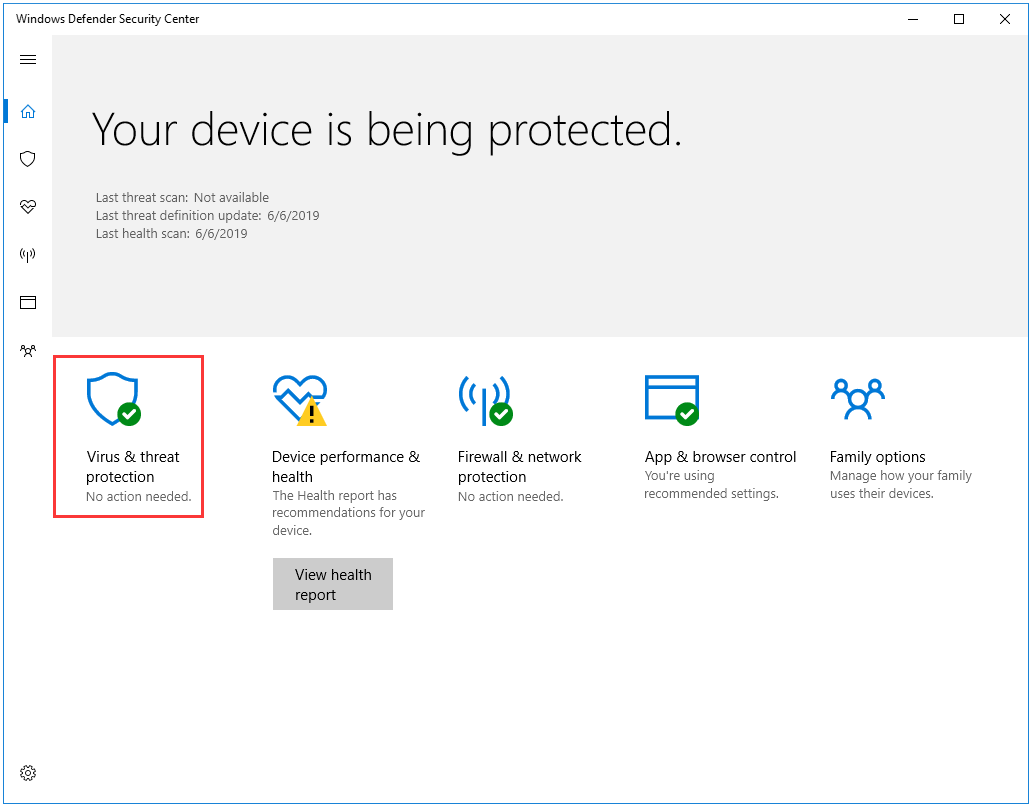Click 'No action needed.' under Firewall

click(x=510, y=497)
